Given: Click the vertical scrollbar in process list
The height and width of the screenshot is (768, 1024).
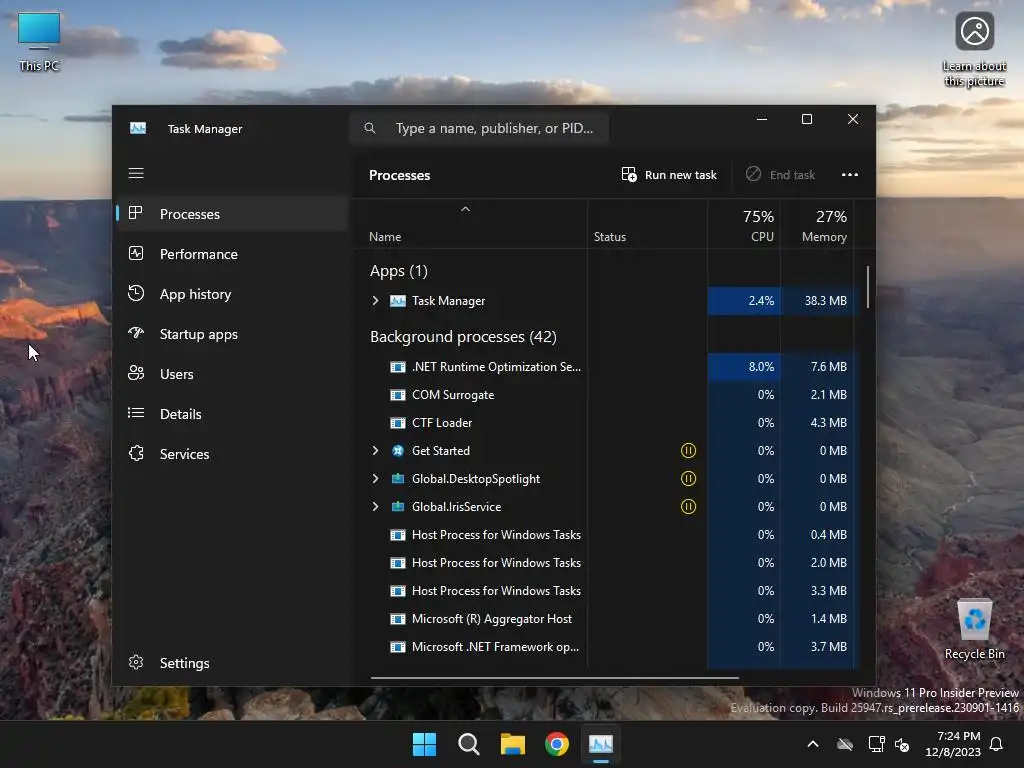Looking at the screenshot, I should (867, 287).
